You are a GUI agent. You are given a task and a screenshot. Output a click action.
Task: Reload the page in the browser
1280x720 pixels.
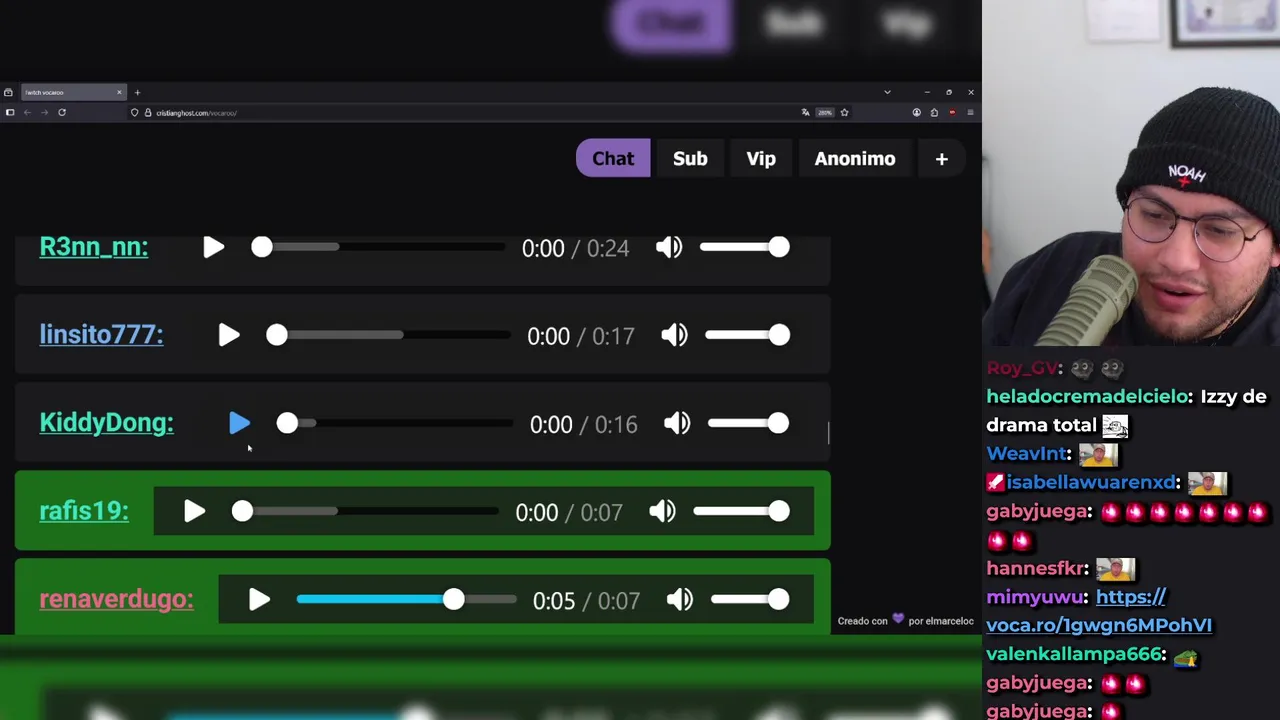pyautogui.click(x=62, y=113)
